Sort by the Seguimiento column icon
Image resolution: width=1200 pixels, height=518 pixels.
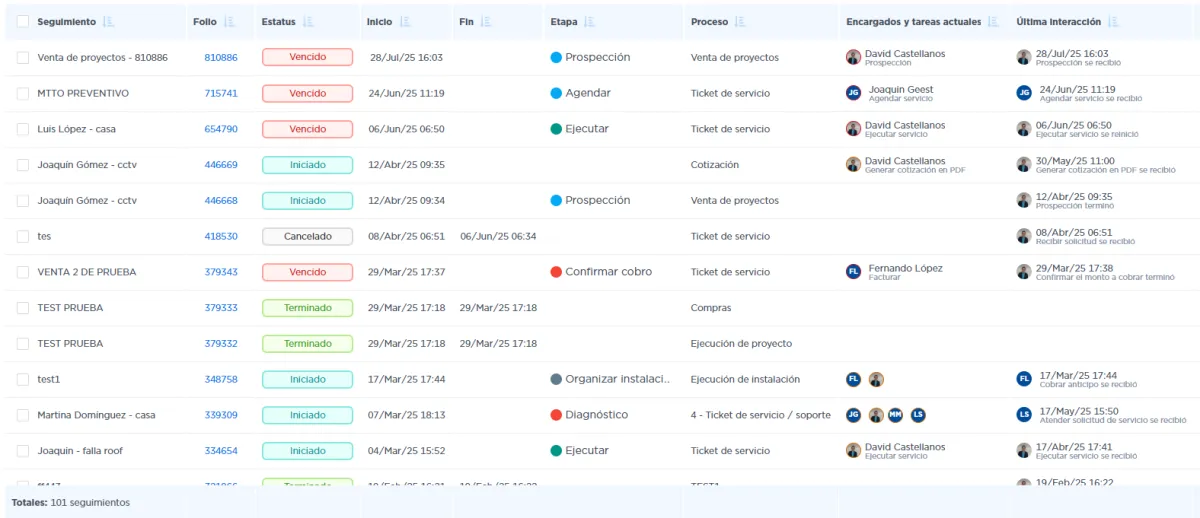click(108, 22)
